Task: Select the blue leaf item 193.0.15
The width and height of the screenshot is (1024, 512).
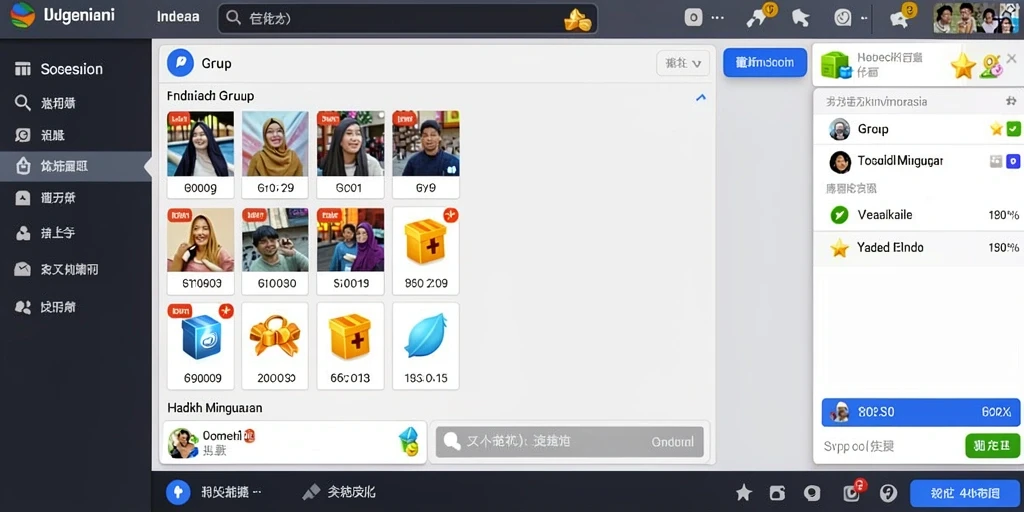Action: [426, 346]
